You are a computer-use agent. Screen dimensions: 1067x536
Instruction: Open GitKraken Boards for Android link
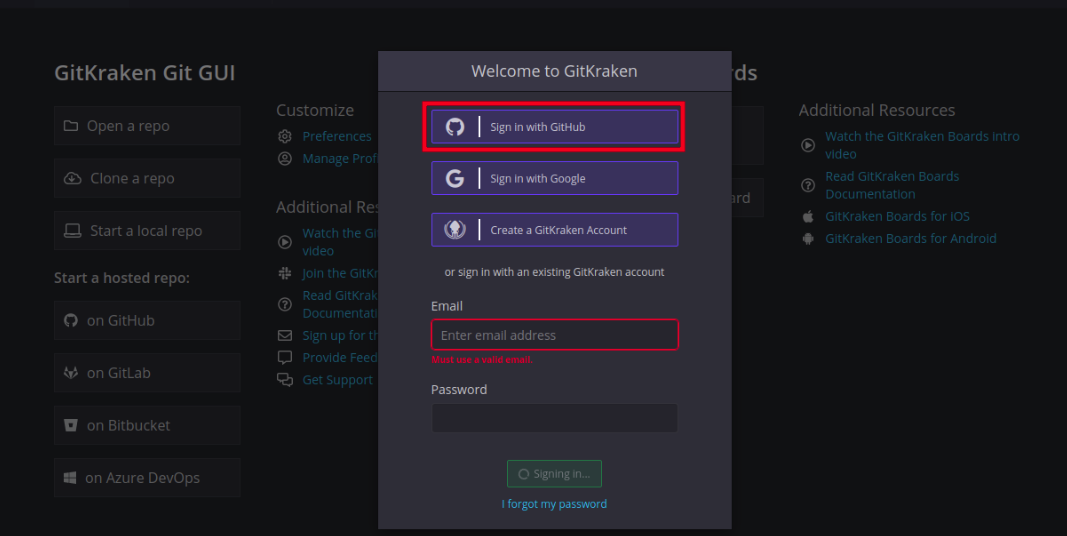[910, 239]
